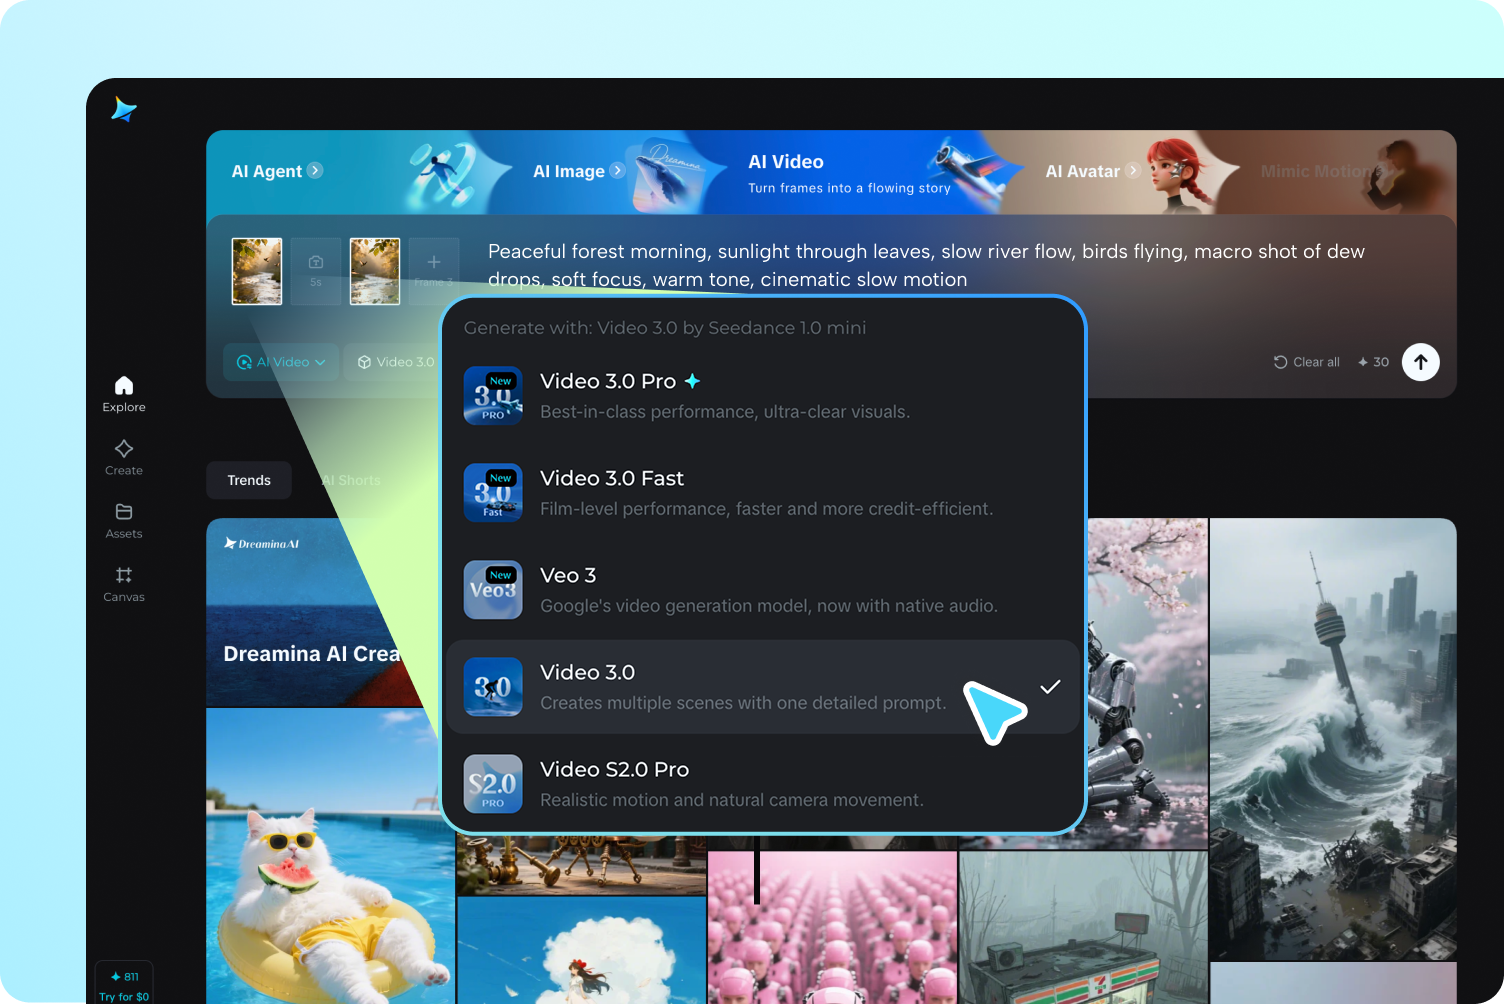Click the Clear all reset icon
Screen dimensions: 1504x1004
1280,362
